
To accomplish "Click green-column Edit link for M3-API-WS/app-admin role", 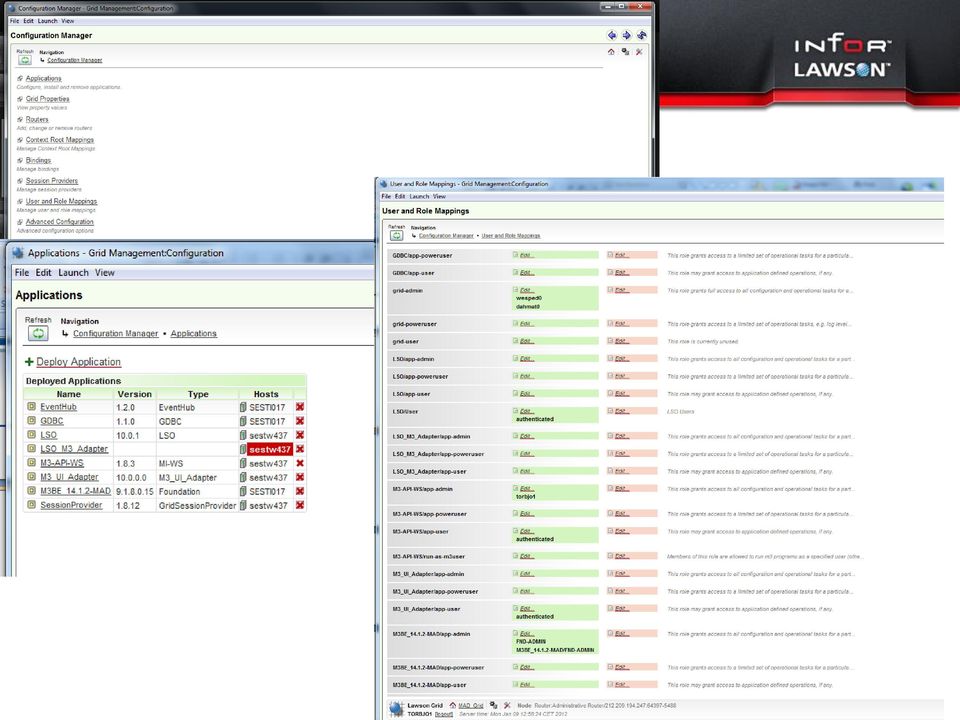I will pos(527,489).
